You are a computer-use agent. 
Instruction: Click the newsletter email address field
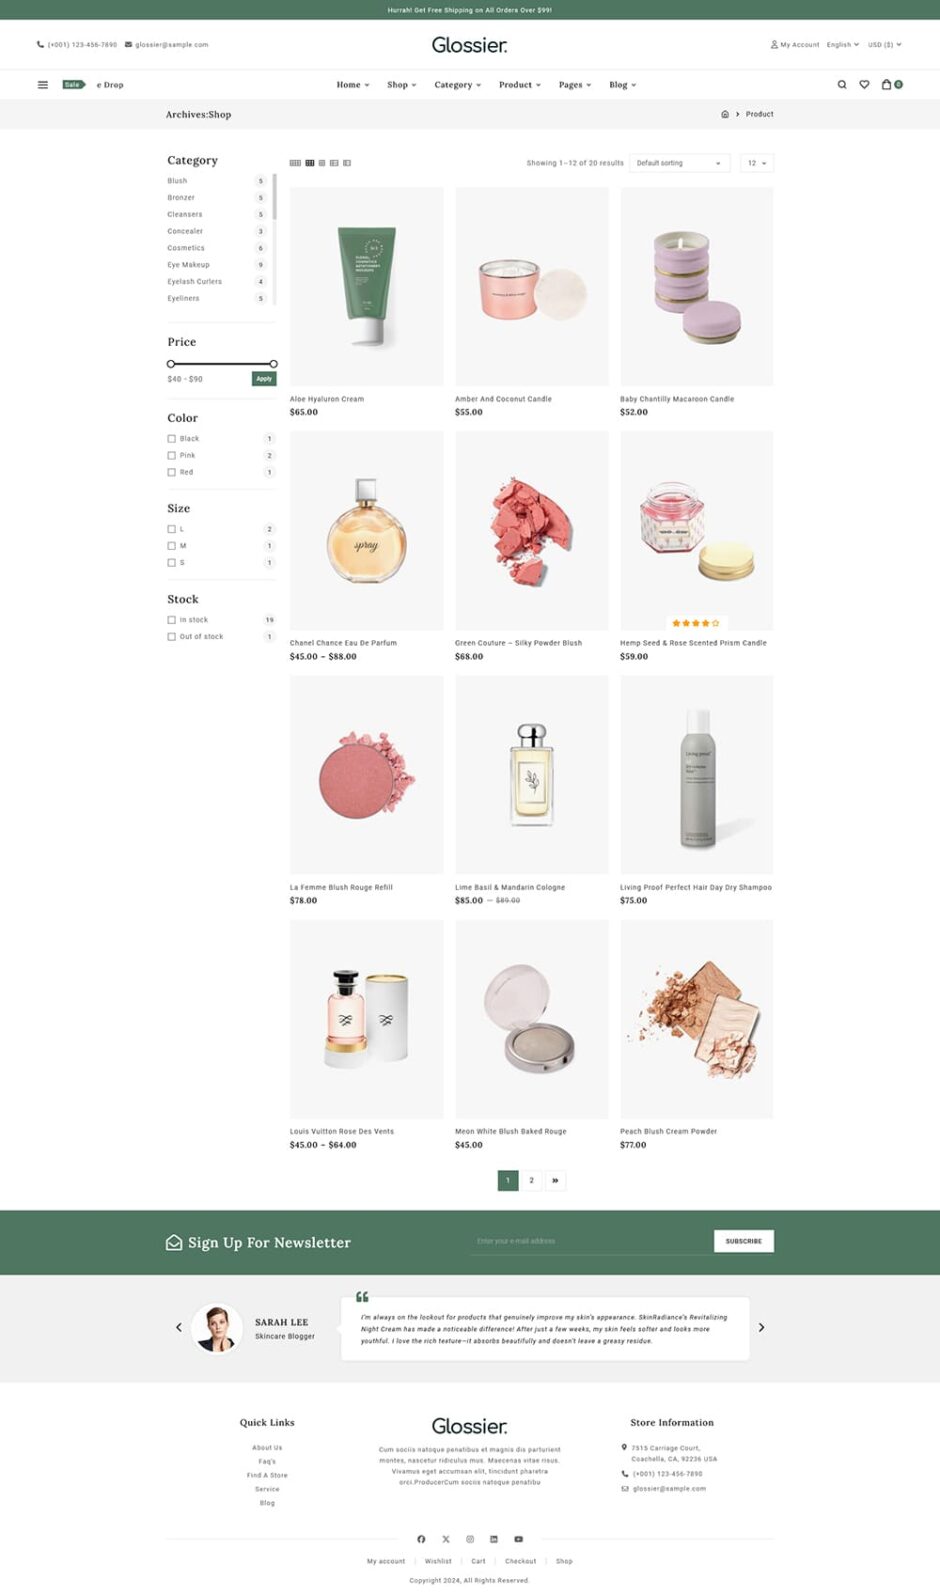point(590,1241)
